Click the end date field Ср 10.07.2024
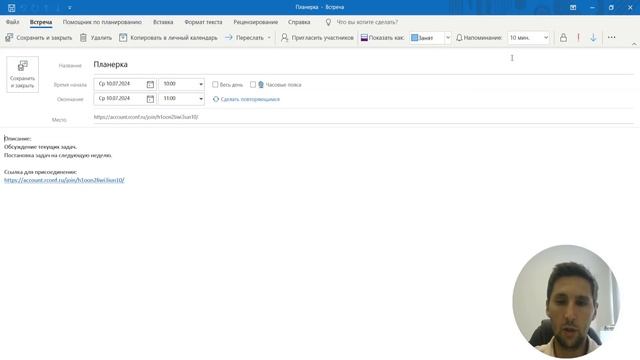Viewport: 640px width, 360px height. [120, 99]
